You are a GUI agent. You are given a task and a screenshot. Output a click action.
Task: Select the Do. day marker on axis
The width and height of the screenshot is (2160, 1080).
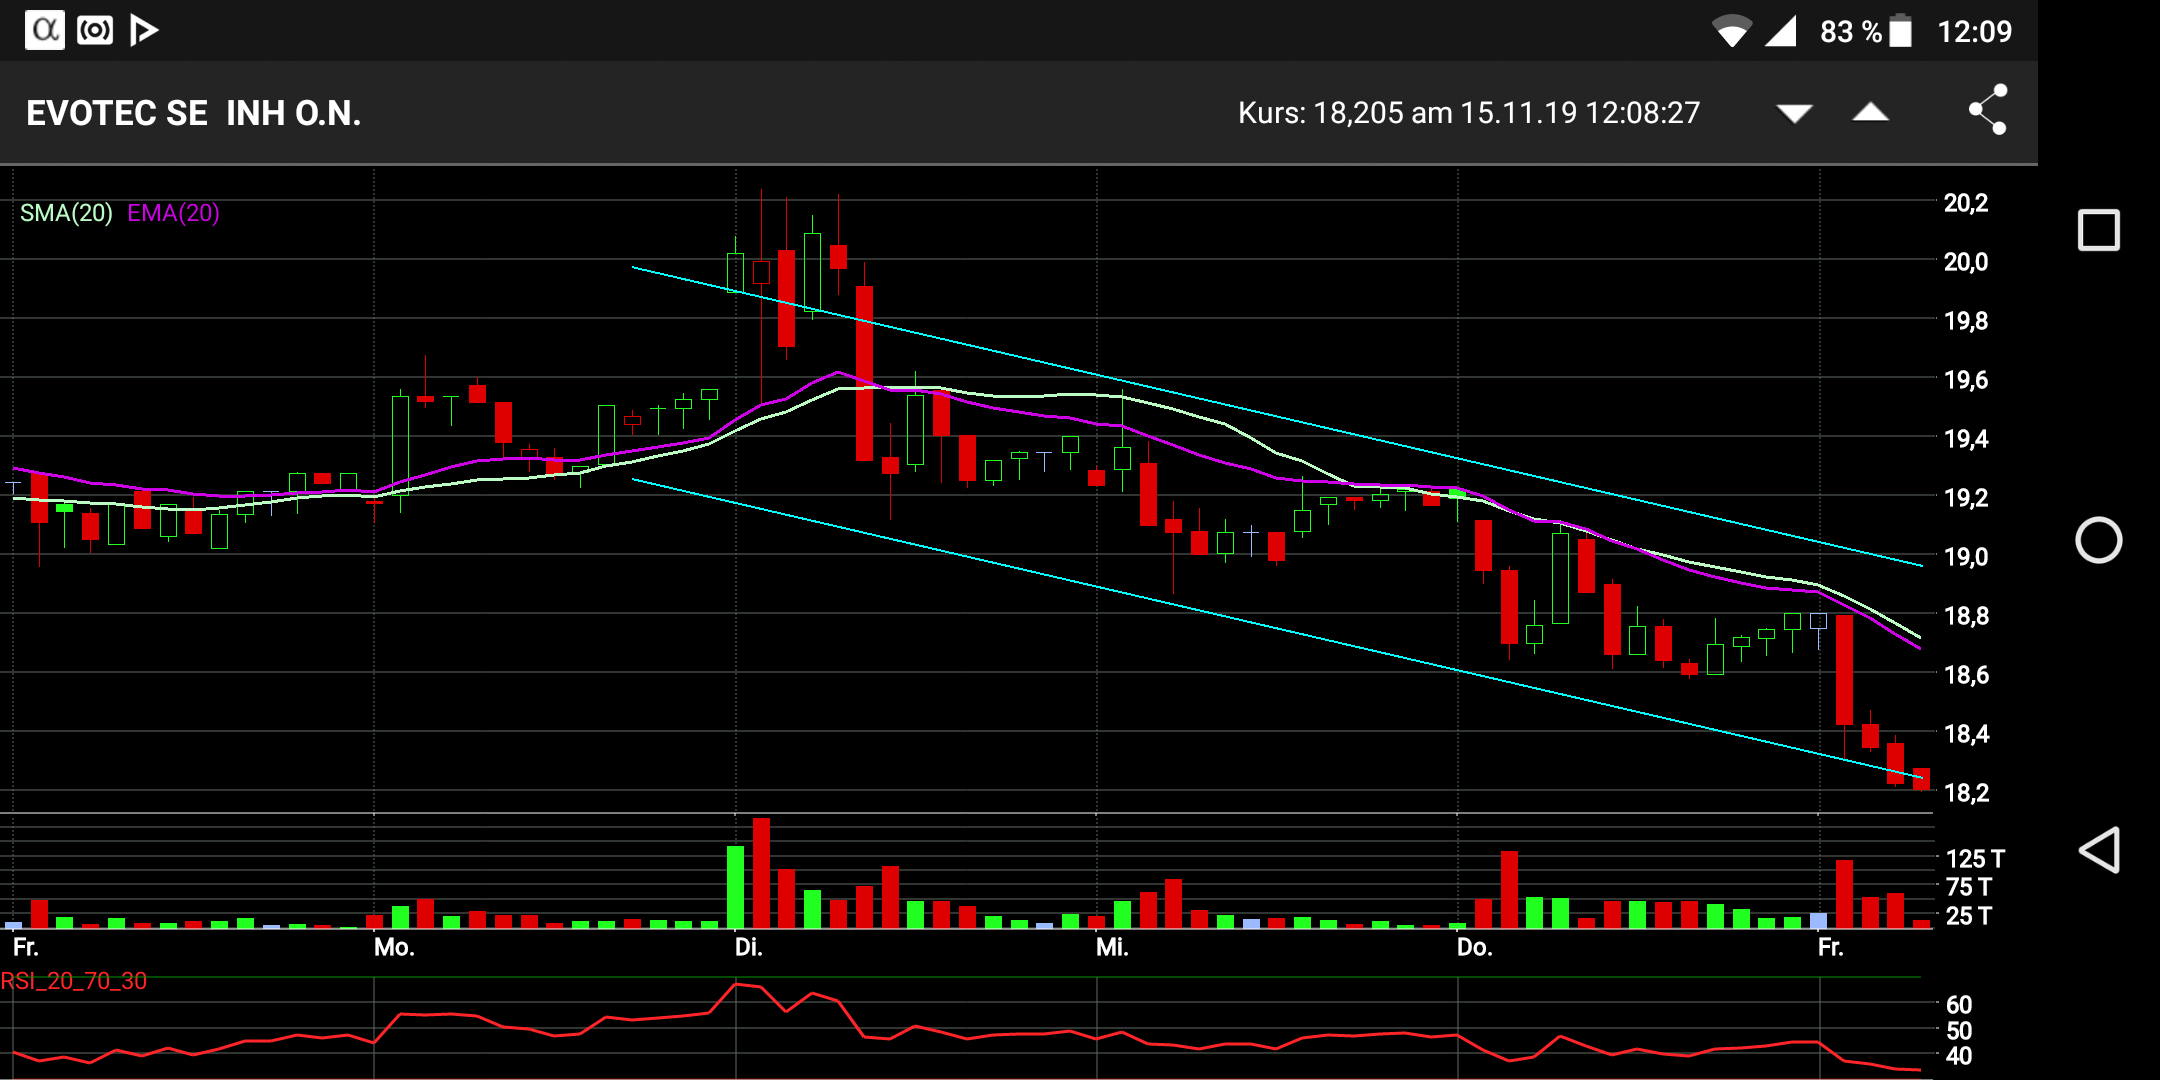point(1474,947)
